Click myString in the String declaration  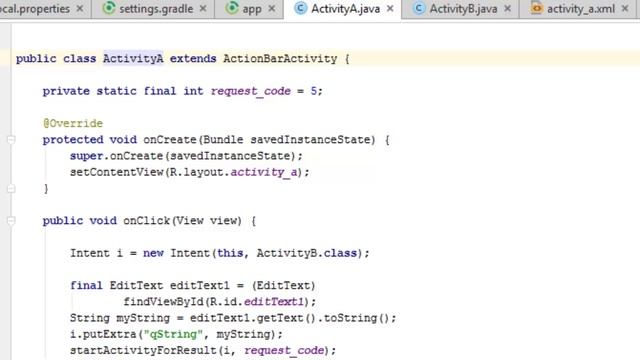(x=143, y=318)
